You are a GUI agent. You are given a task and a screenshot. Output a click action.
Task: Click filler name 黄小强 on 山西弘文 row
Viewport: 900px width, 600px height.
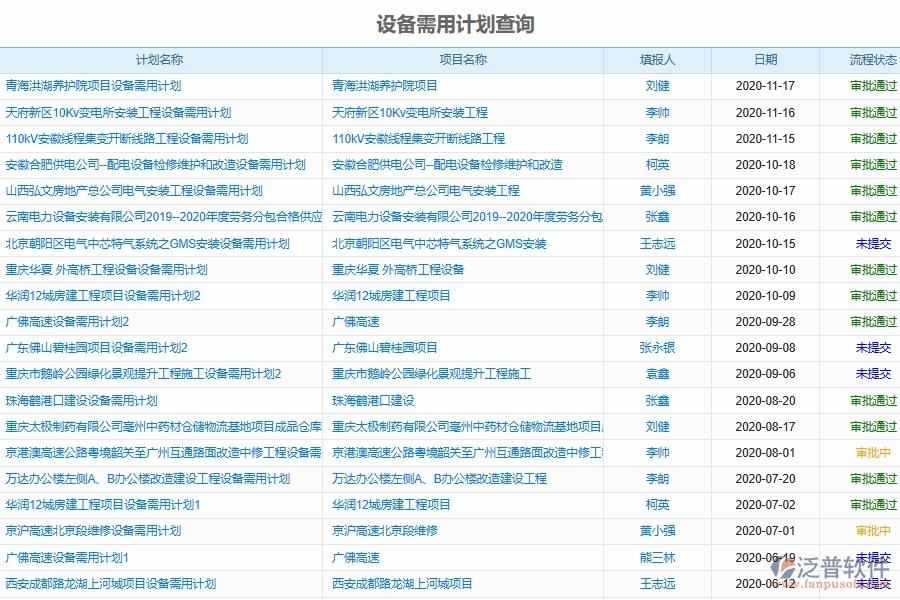pos(654,190)
